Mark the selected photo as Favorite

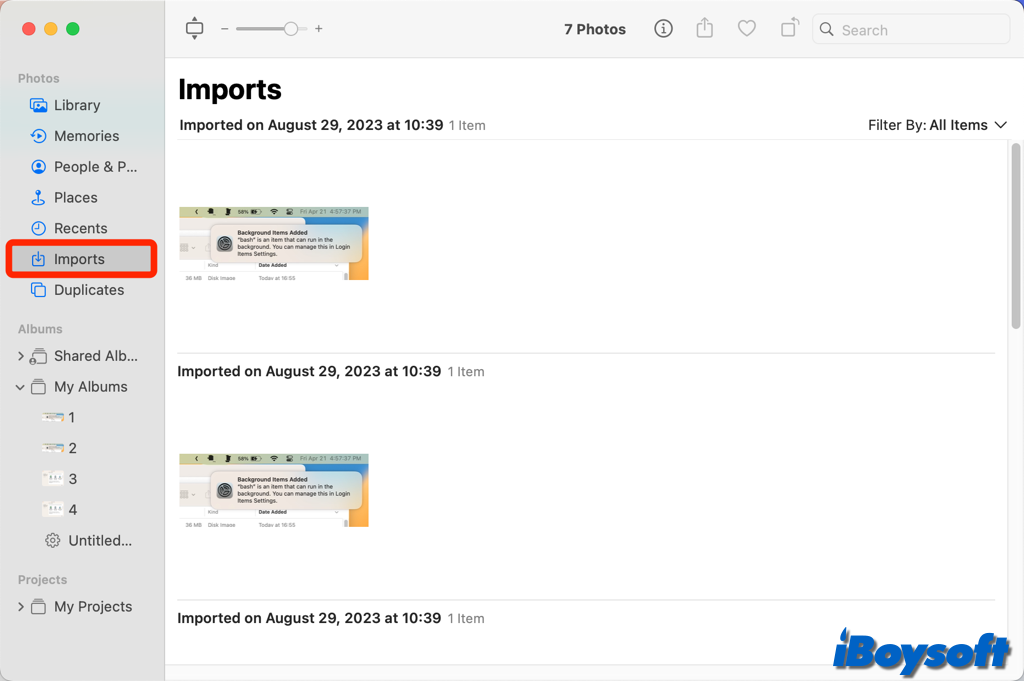coord(746,28)
